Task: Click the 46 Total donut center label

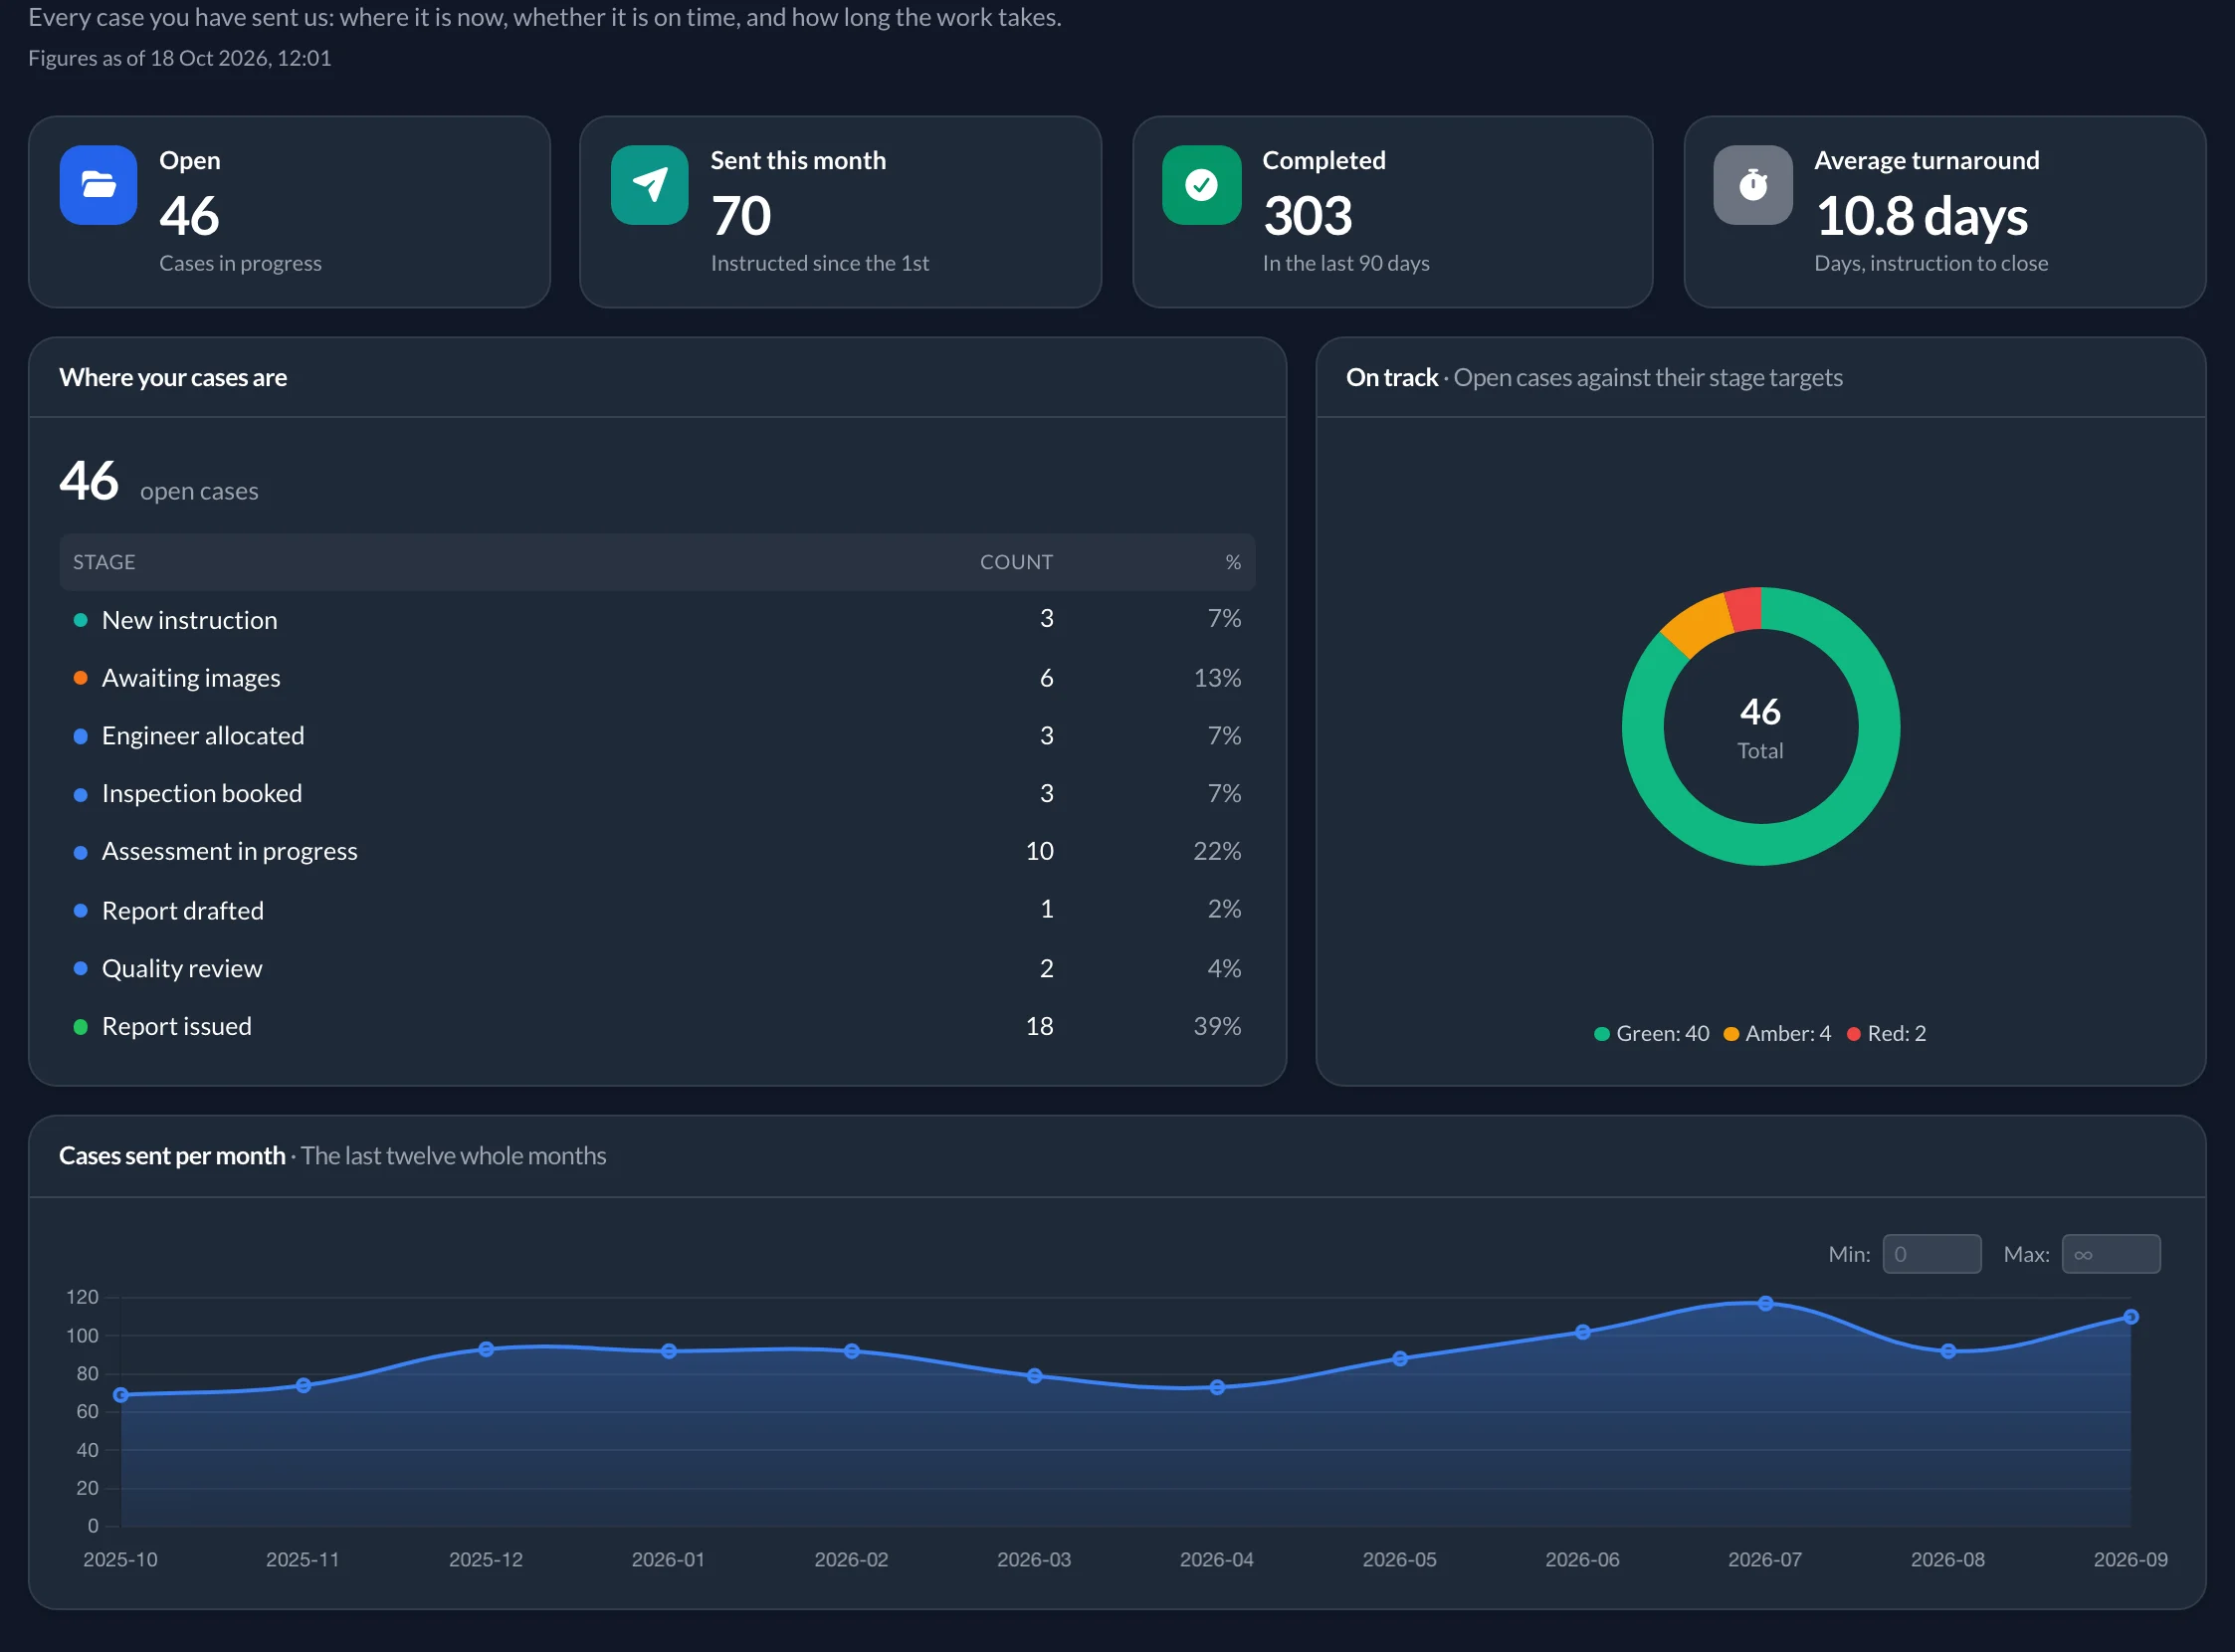Action: [1760, 727]
